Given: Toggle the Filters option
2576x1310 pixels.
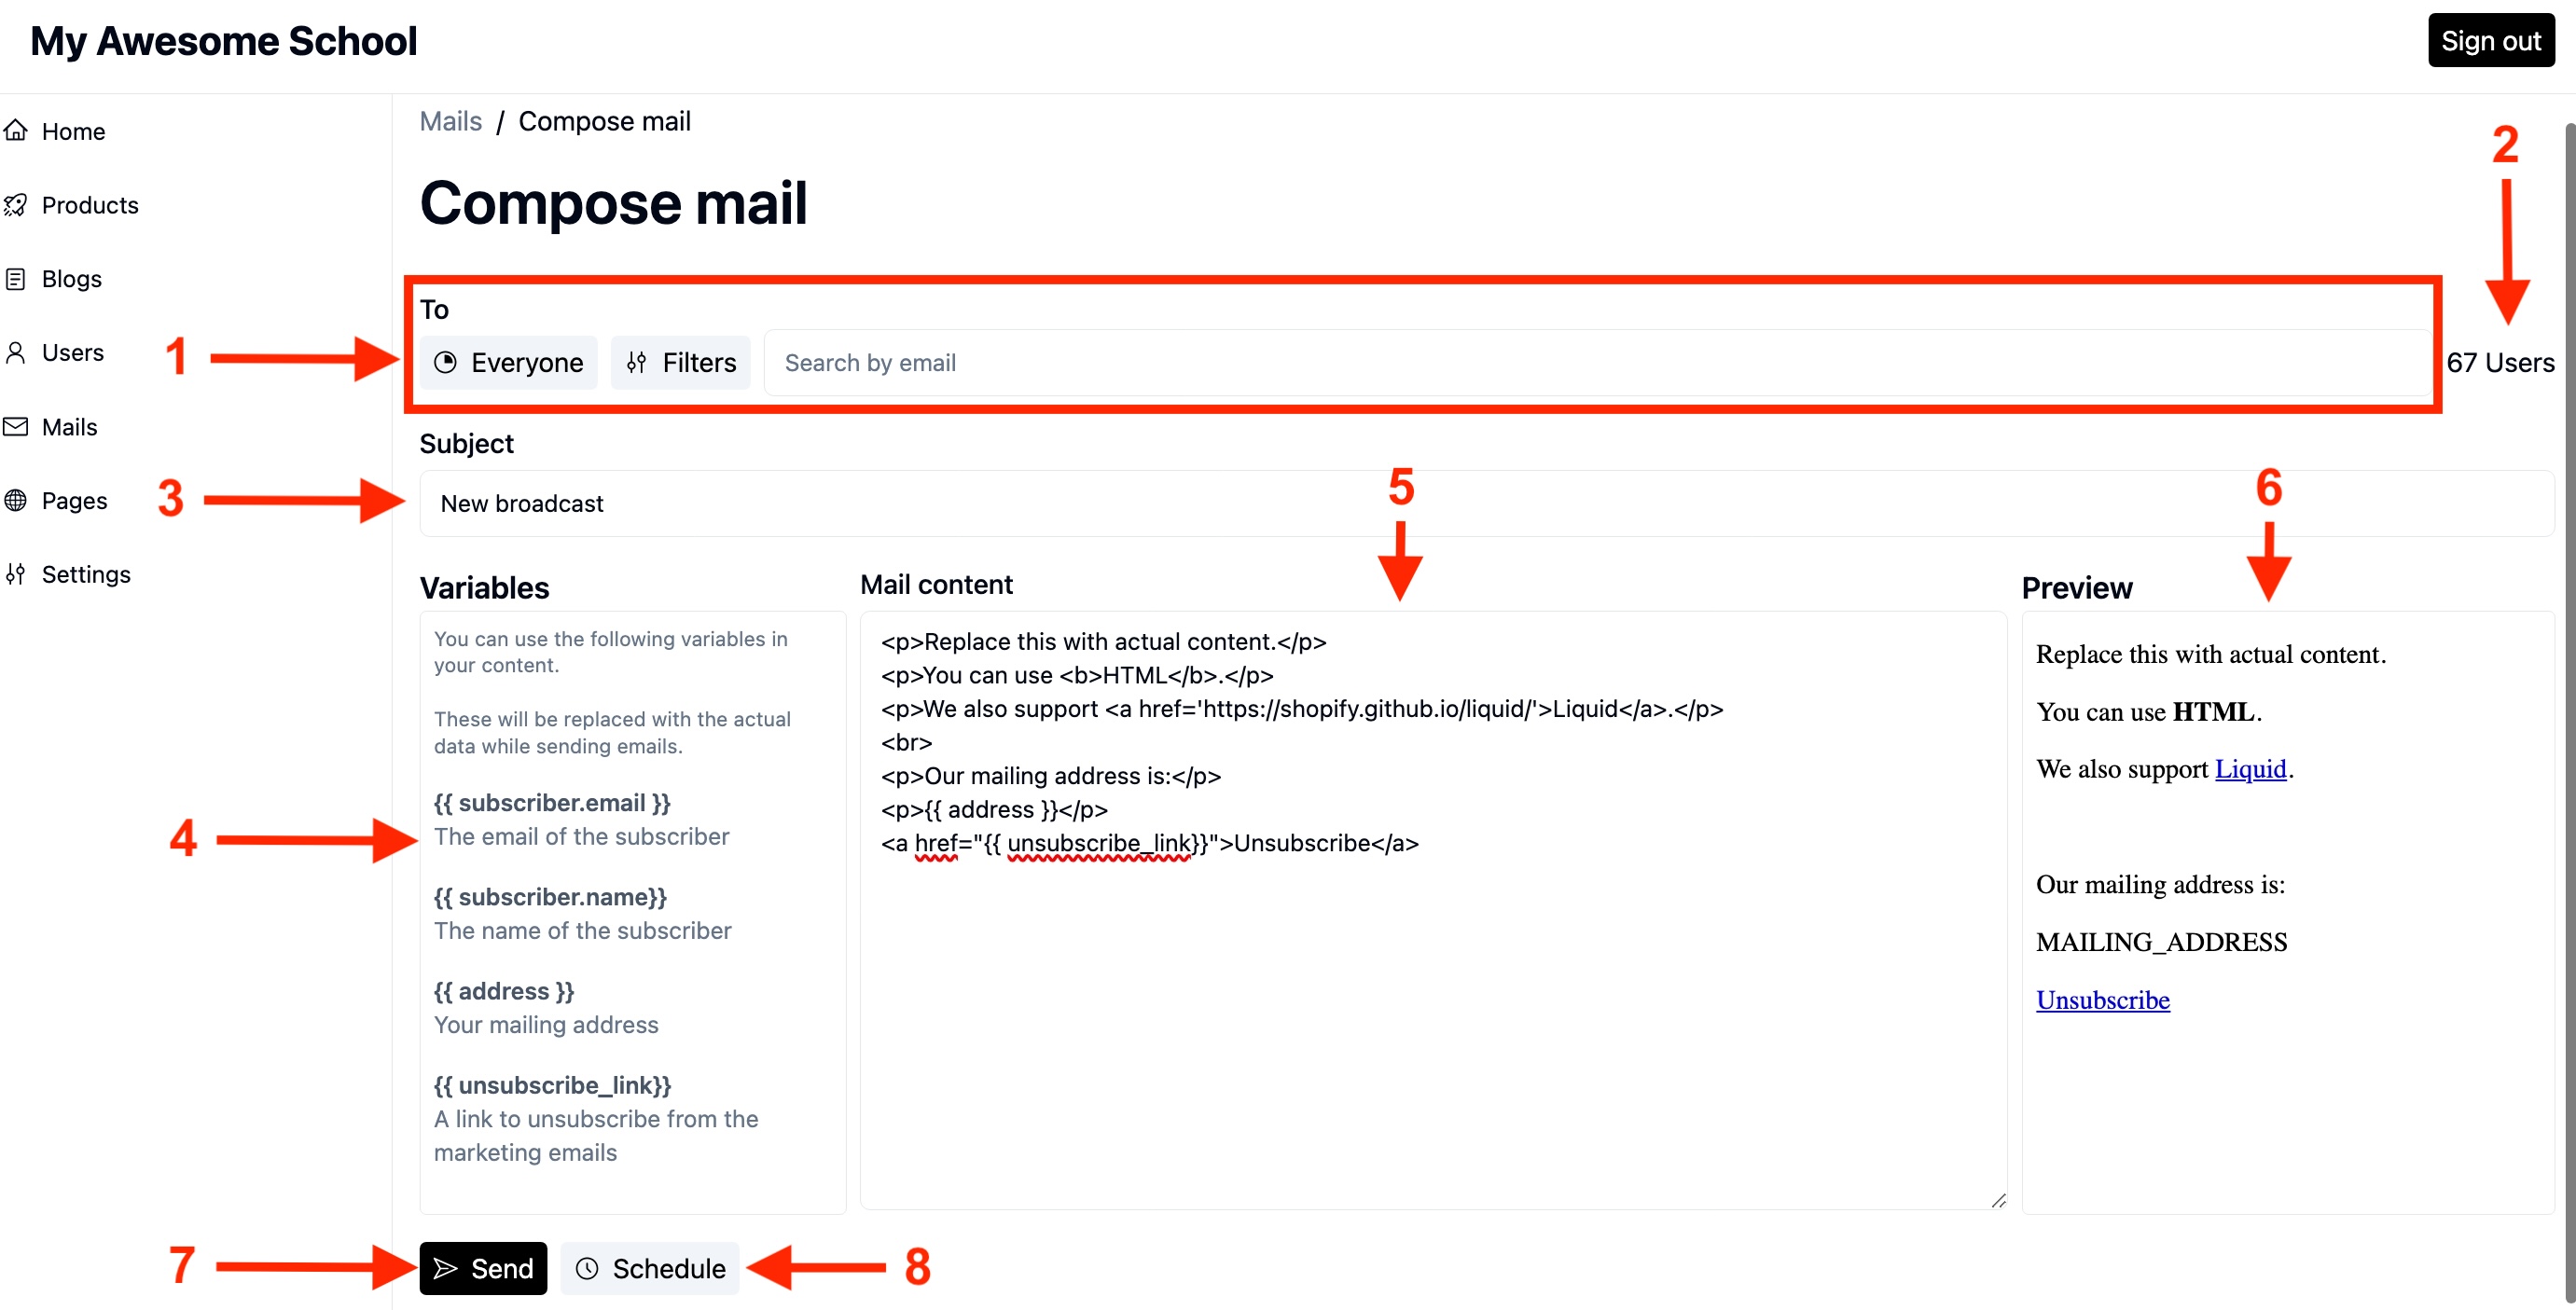Looking at the screenshot, I should pos(680,361).
